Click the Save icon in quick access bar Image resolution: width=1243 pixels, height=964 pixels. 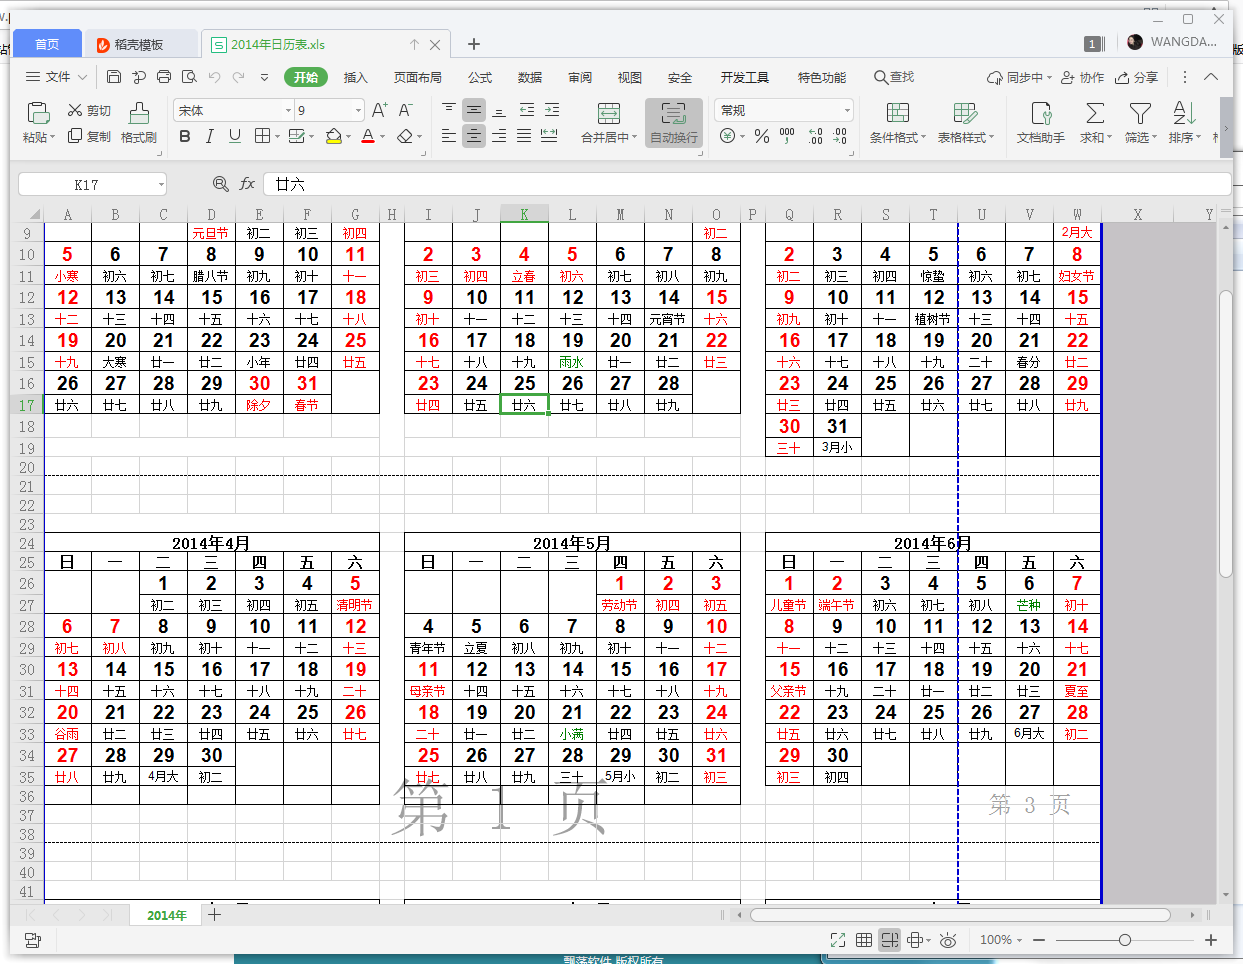pyautogui.click(x=114, y=77)
